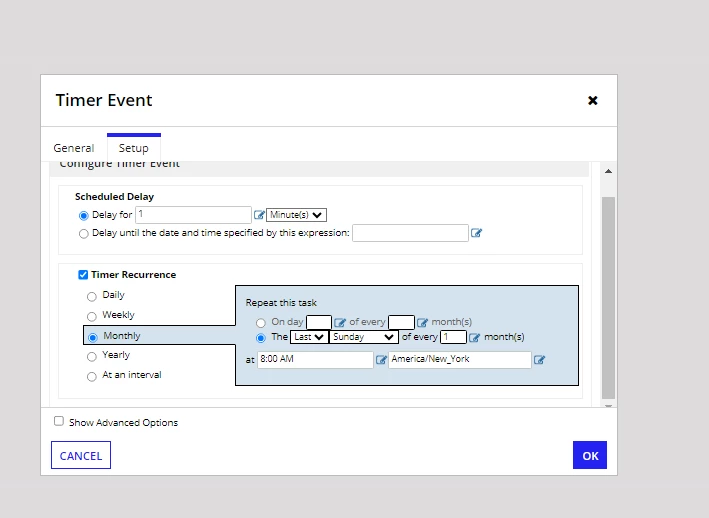This screenshot has height=518, width=709.
Task: Click the scroll up arrow of dialog scrollbar
Action: [x=608, y=171]
